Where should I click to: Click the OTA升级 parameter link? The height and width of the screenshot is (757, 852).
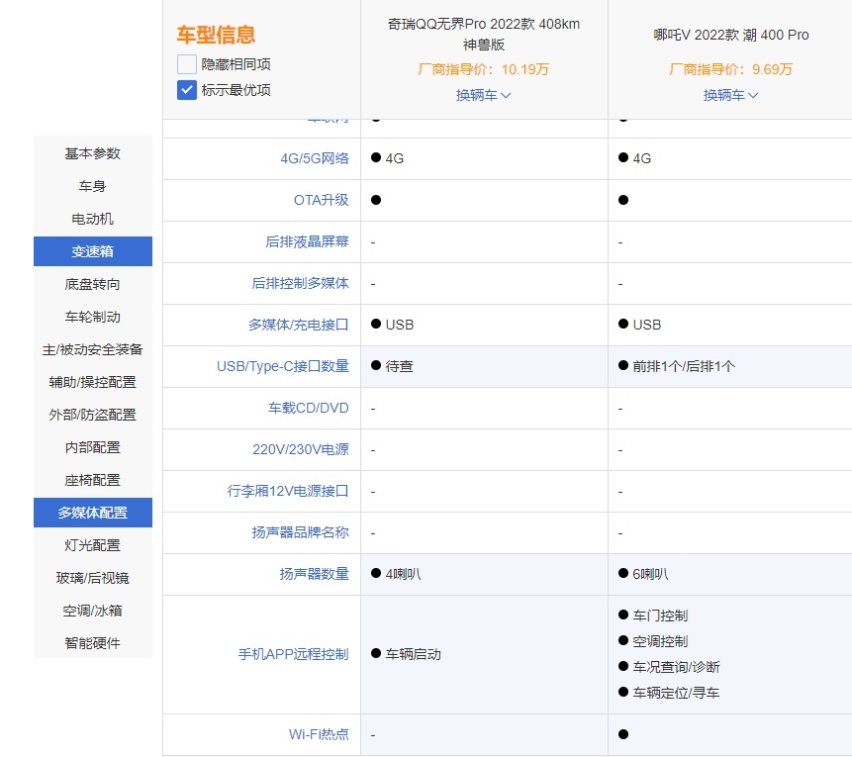point(321,200)
